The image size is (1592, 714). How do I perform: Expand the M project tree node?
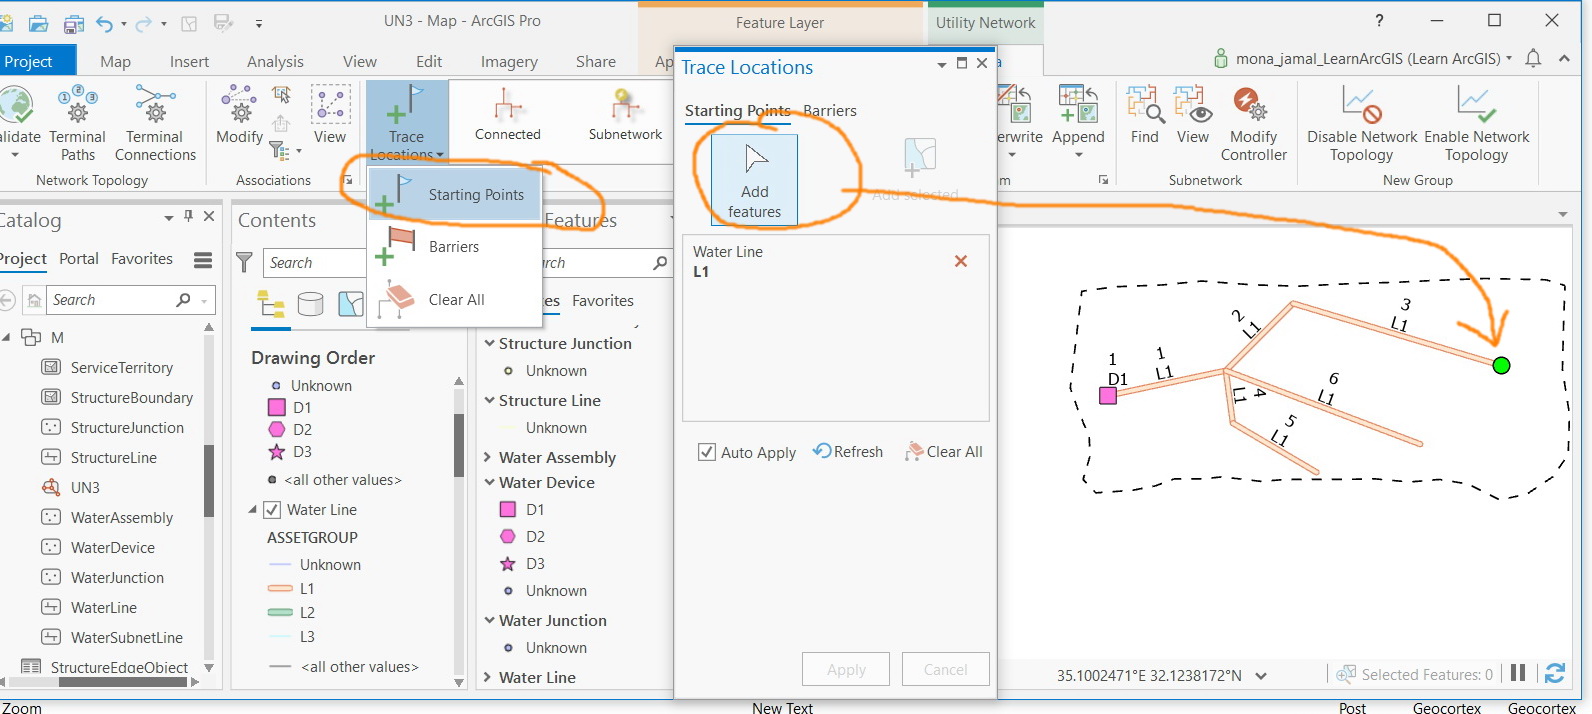click(6, 337)
